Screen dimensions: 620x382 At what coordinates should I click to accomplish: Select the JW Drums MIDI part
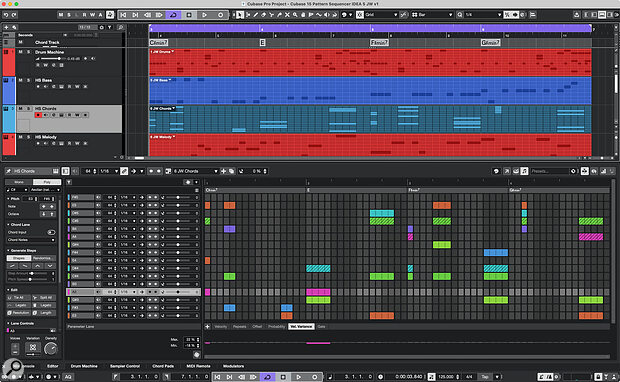point(370,62)
